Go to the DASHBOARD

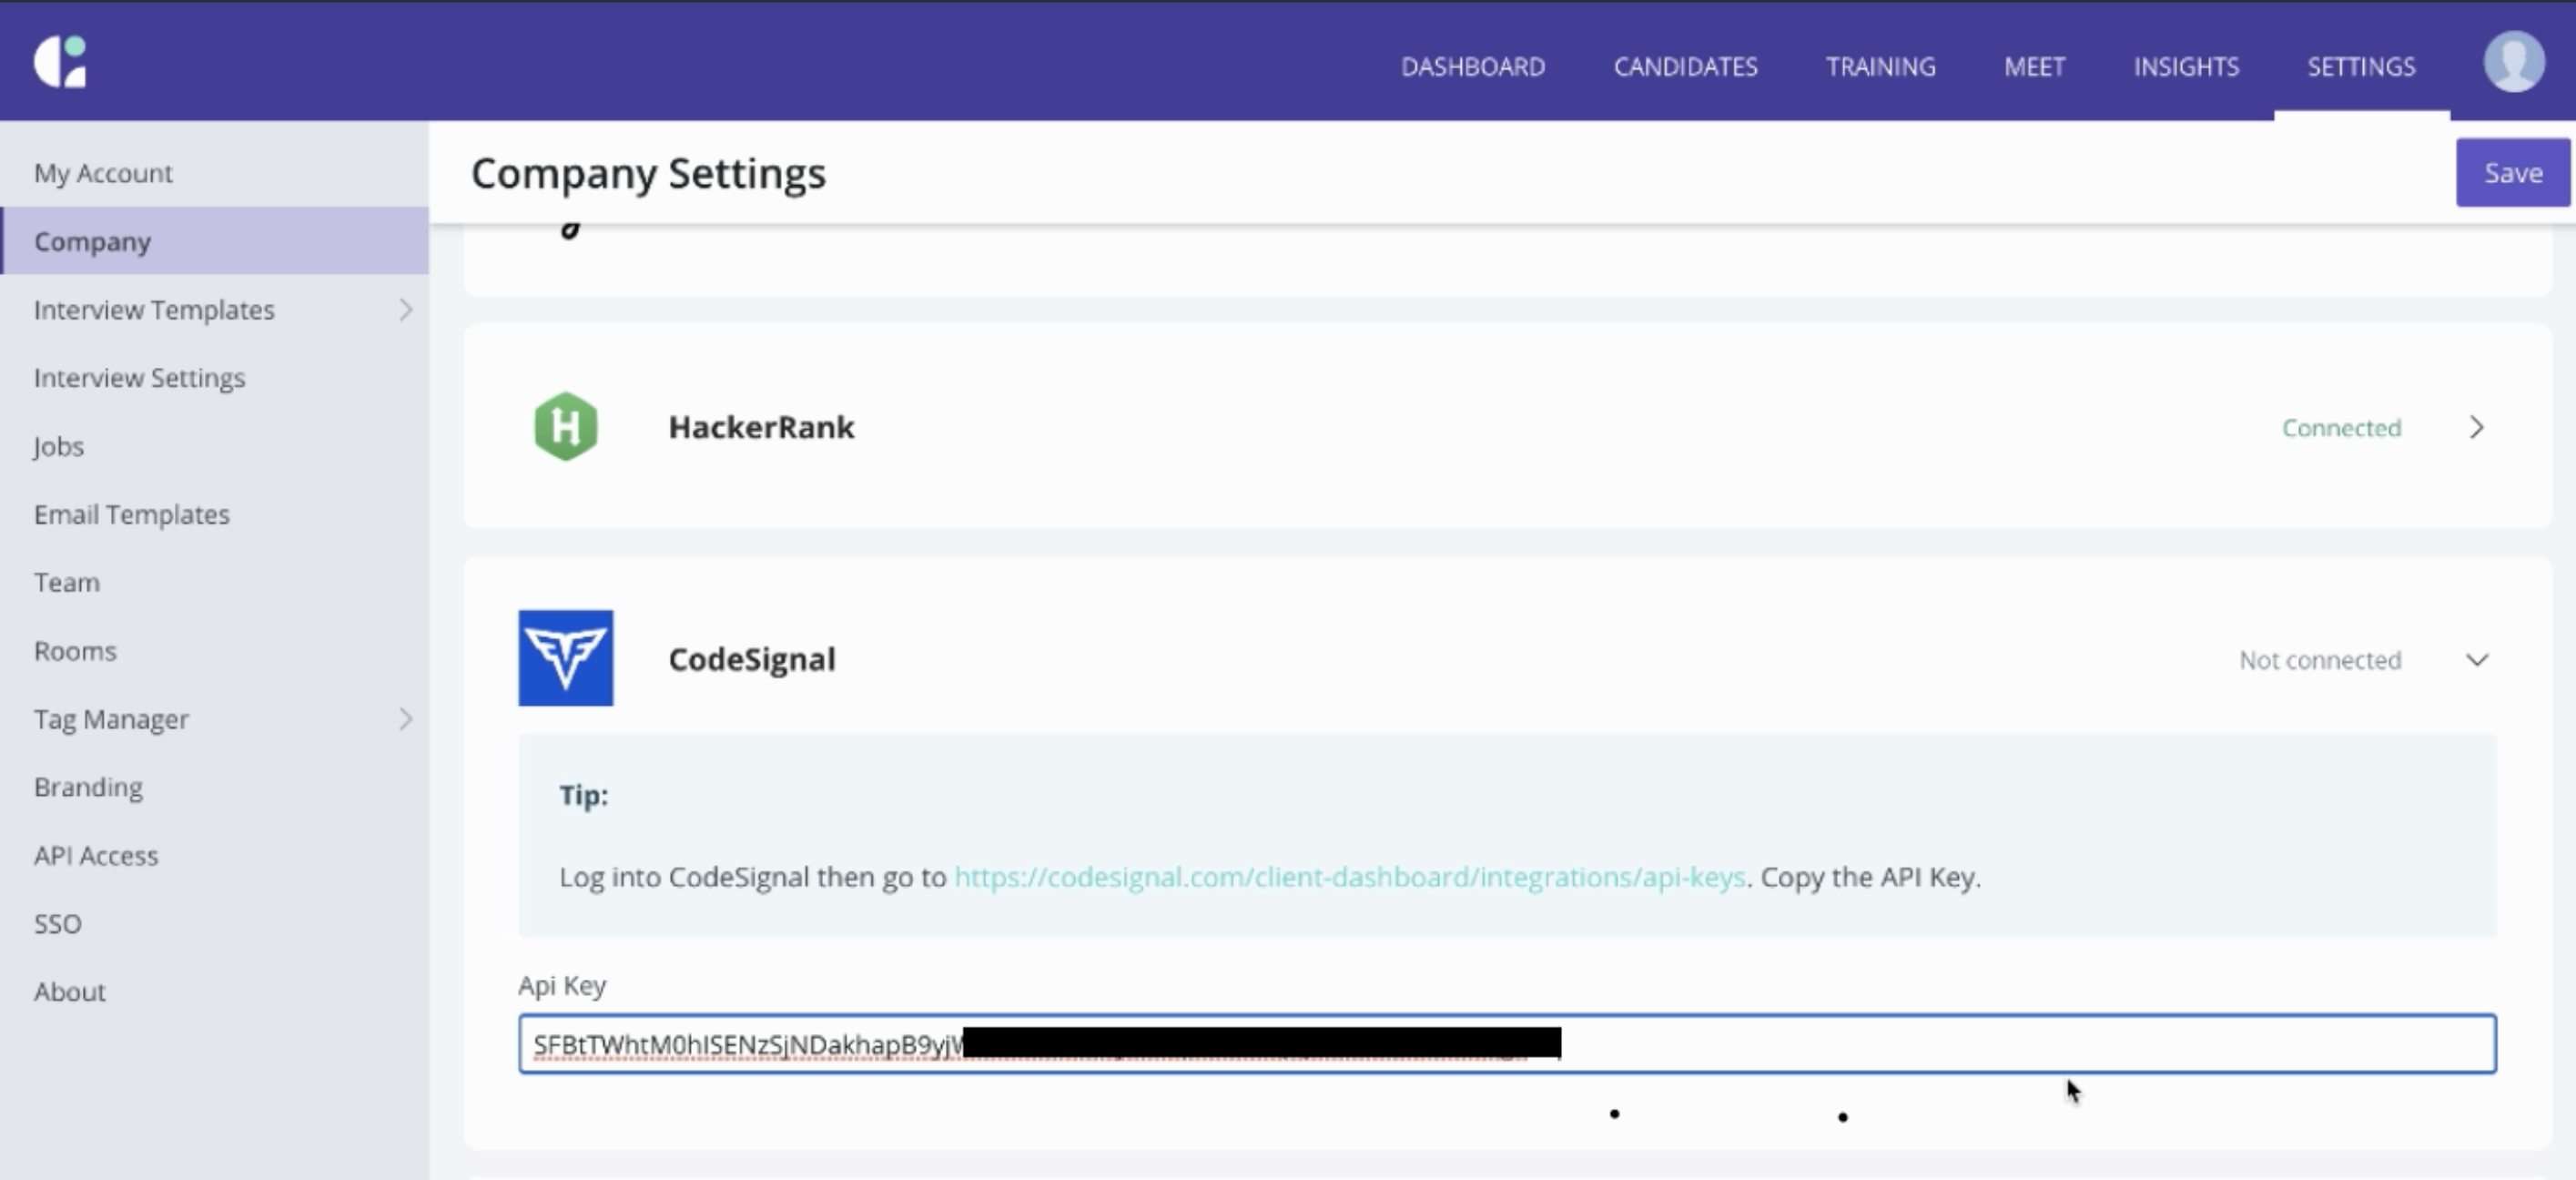[x=1472, y=66]
